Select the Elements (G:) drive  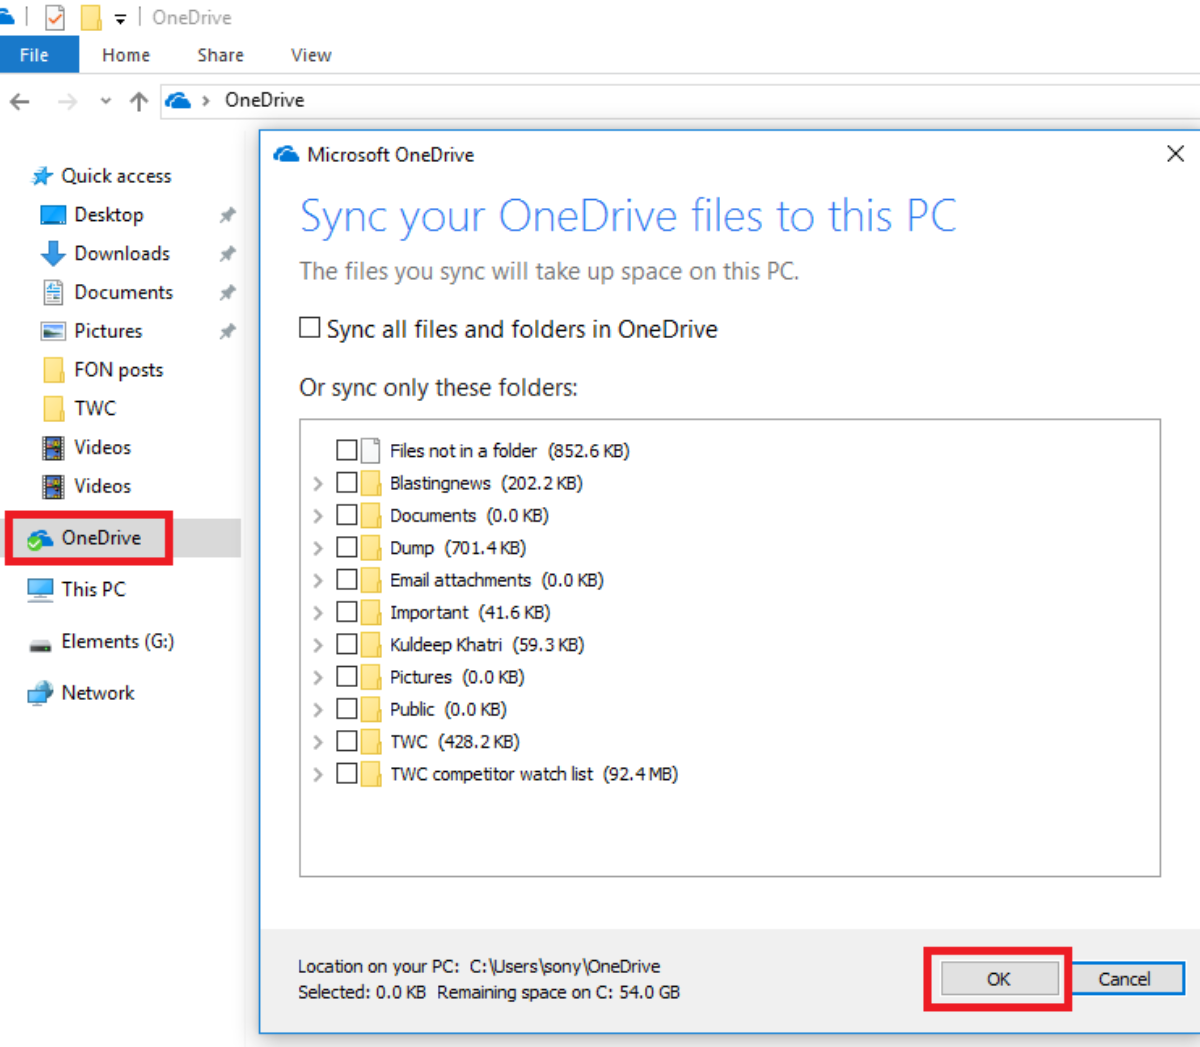coord(117,642)
